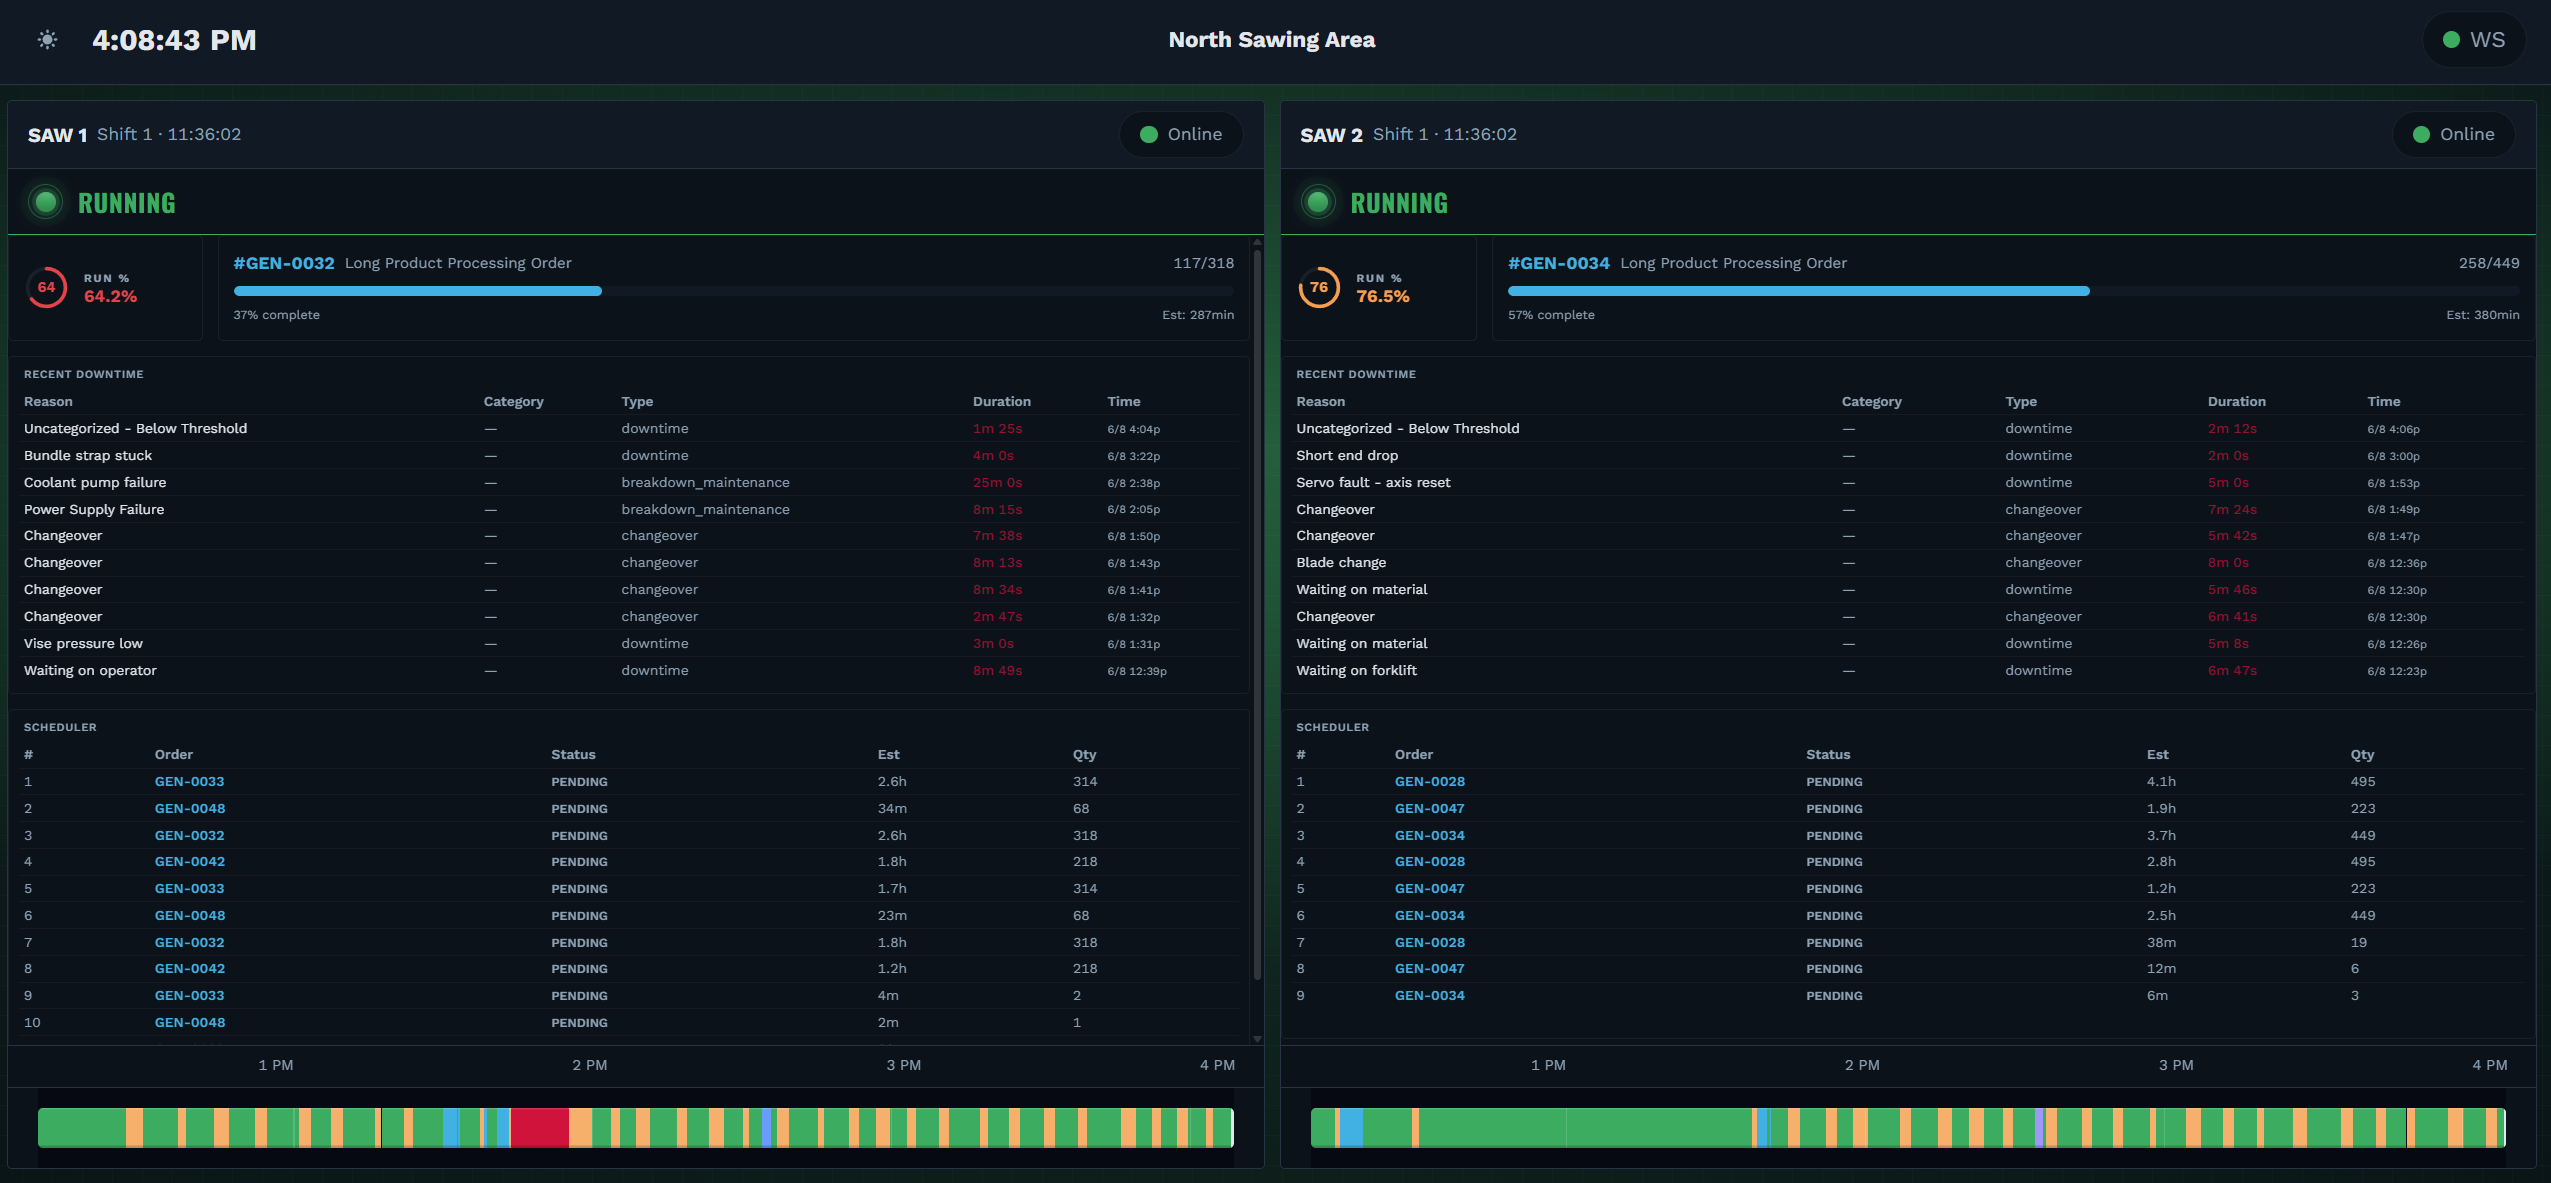Open GEN-0048 in Saw 1 scheduler row 2

[x=190, y=809]
